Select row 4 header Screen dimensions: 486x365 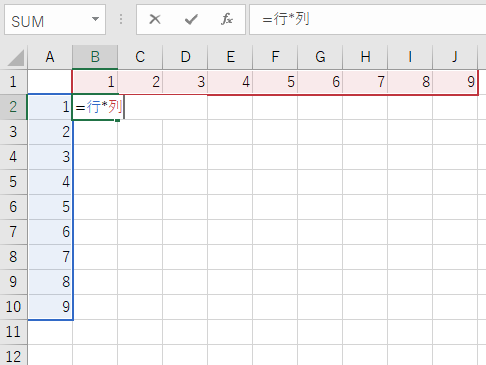pyautogui.click(x=13, y=157)
